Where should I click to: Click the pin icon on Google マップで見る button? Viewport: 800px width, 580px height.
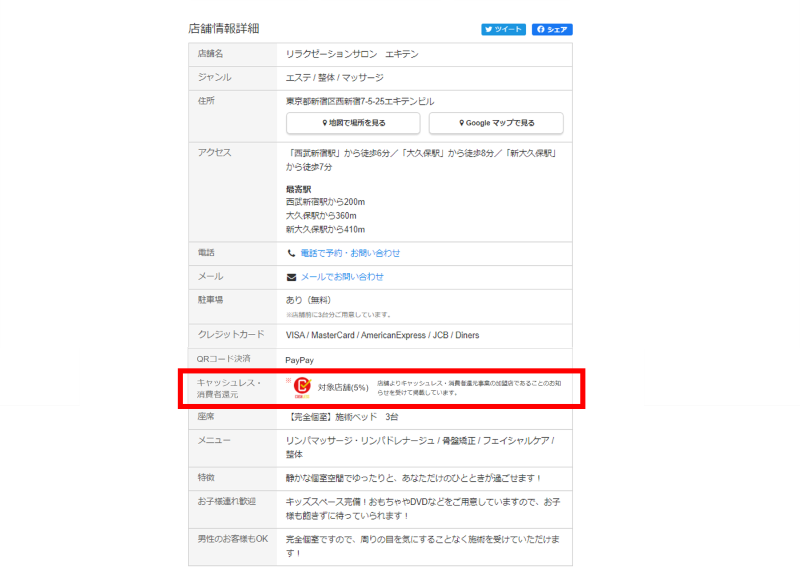click(x=461, y=123)
